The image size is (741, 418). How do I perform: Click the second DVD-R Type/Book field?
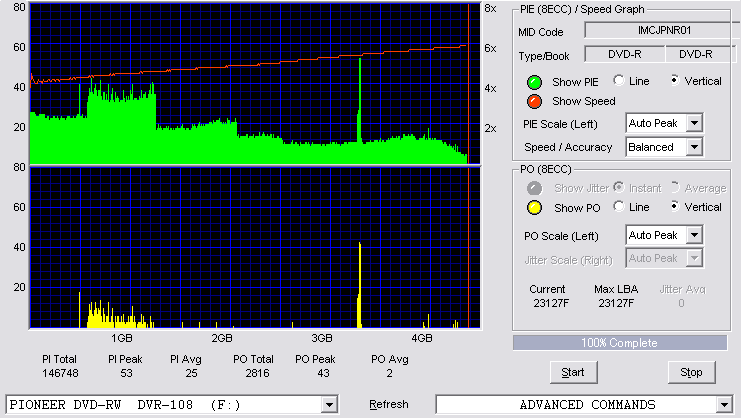(x=700, y=54)
